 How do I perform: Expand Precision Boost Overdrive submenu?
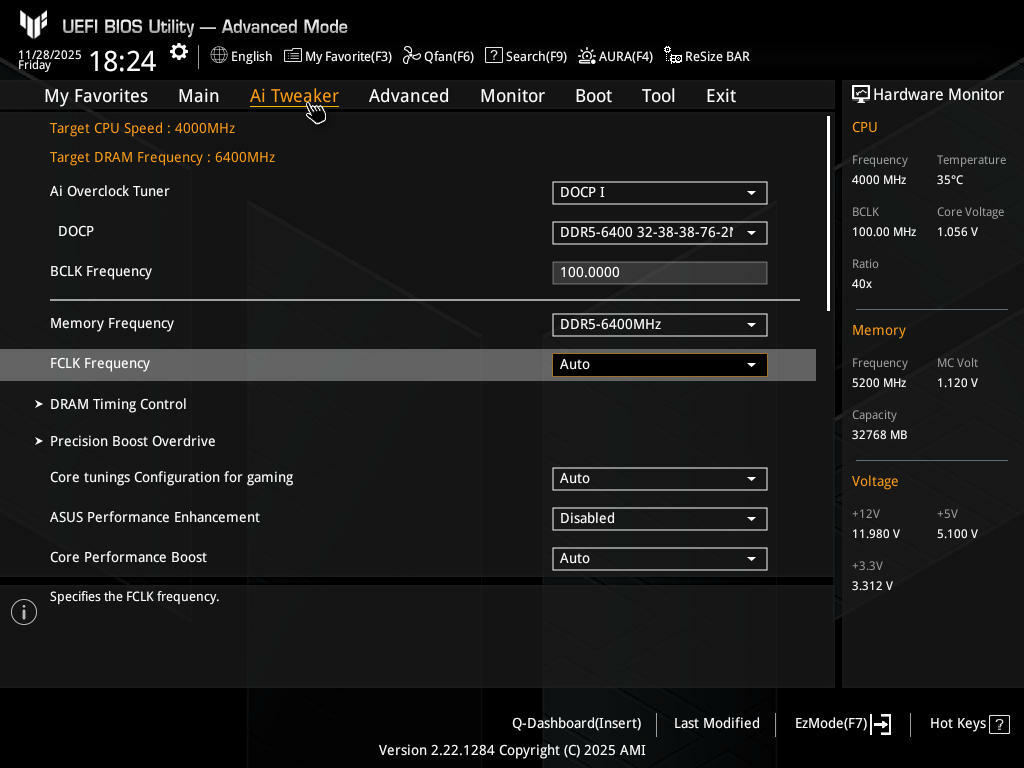pyautogui.click(x=132, y=441)
